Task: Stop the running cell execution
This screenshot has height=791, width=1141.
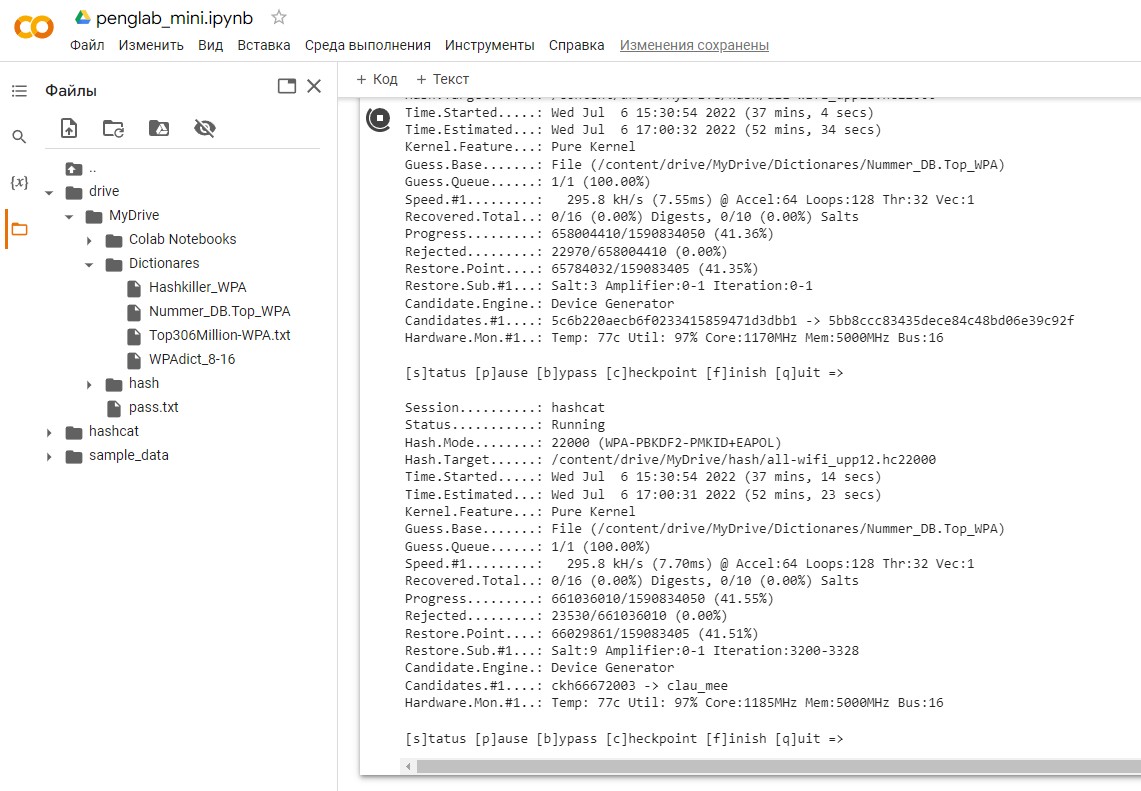Action: 379,119
